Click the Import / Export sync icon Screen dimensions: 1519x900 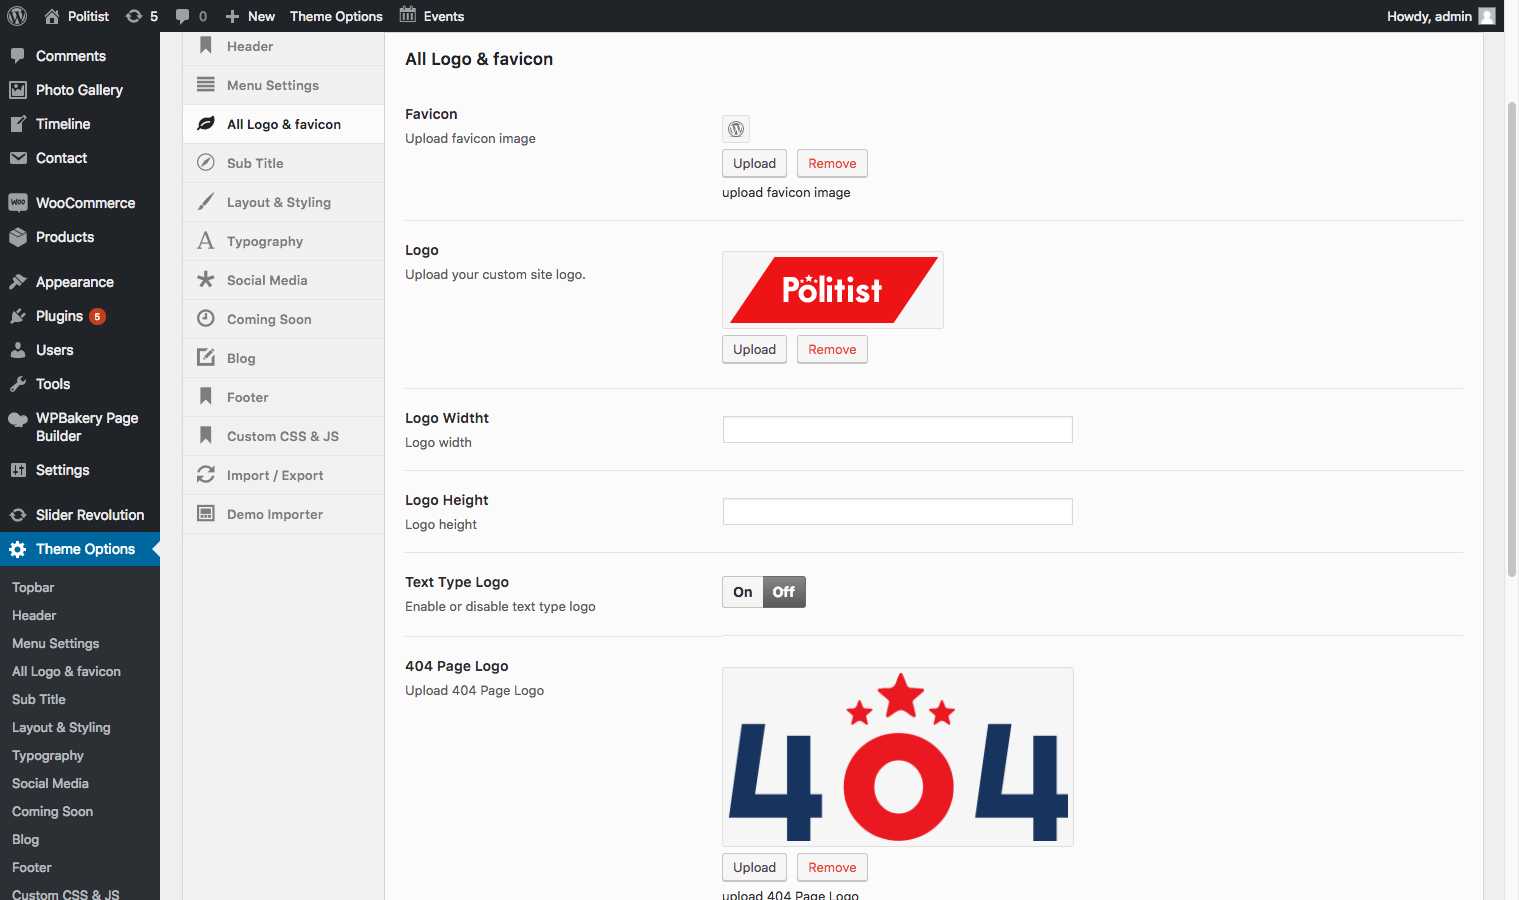click(206, 475)
